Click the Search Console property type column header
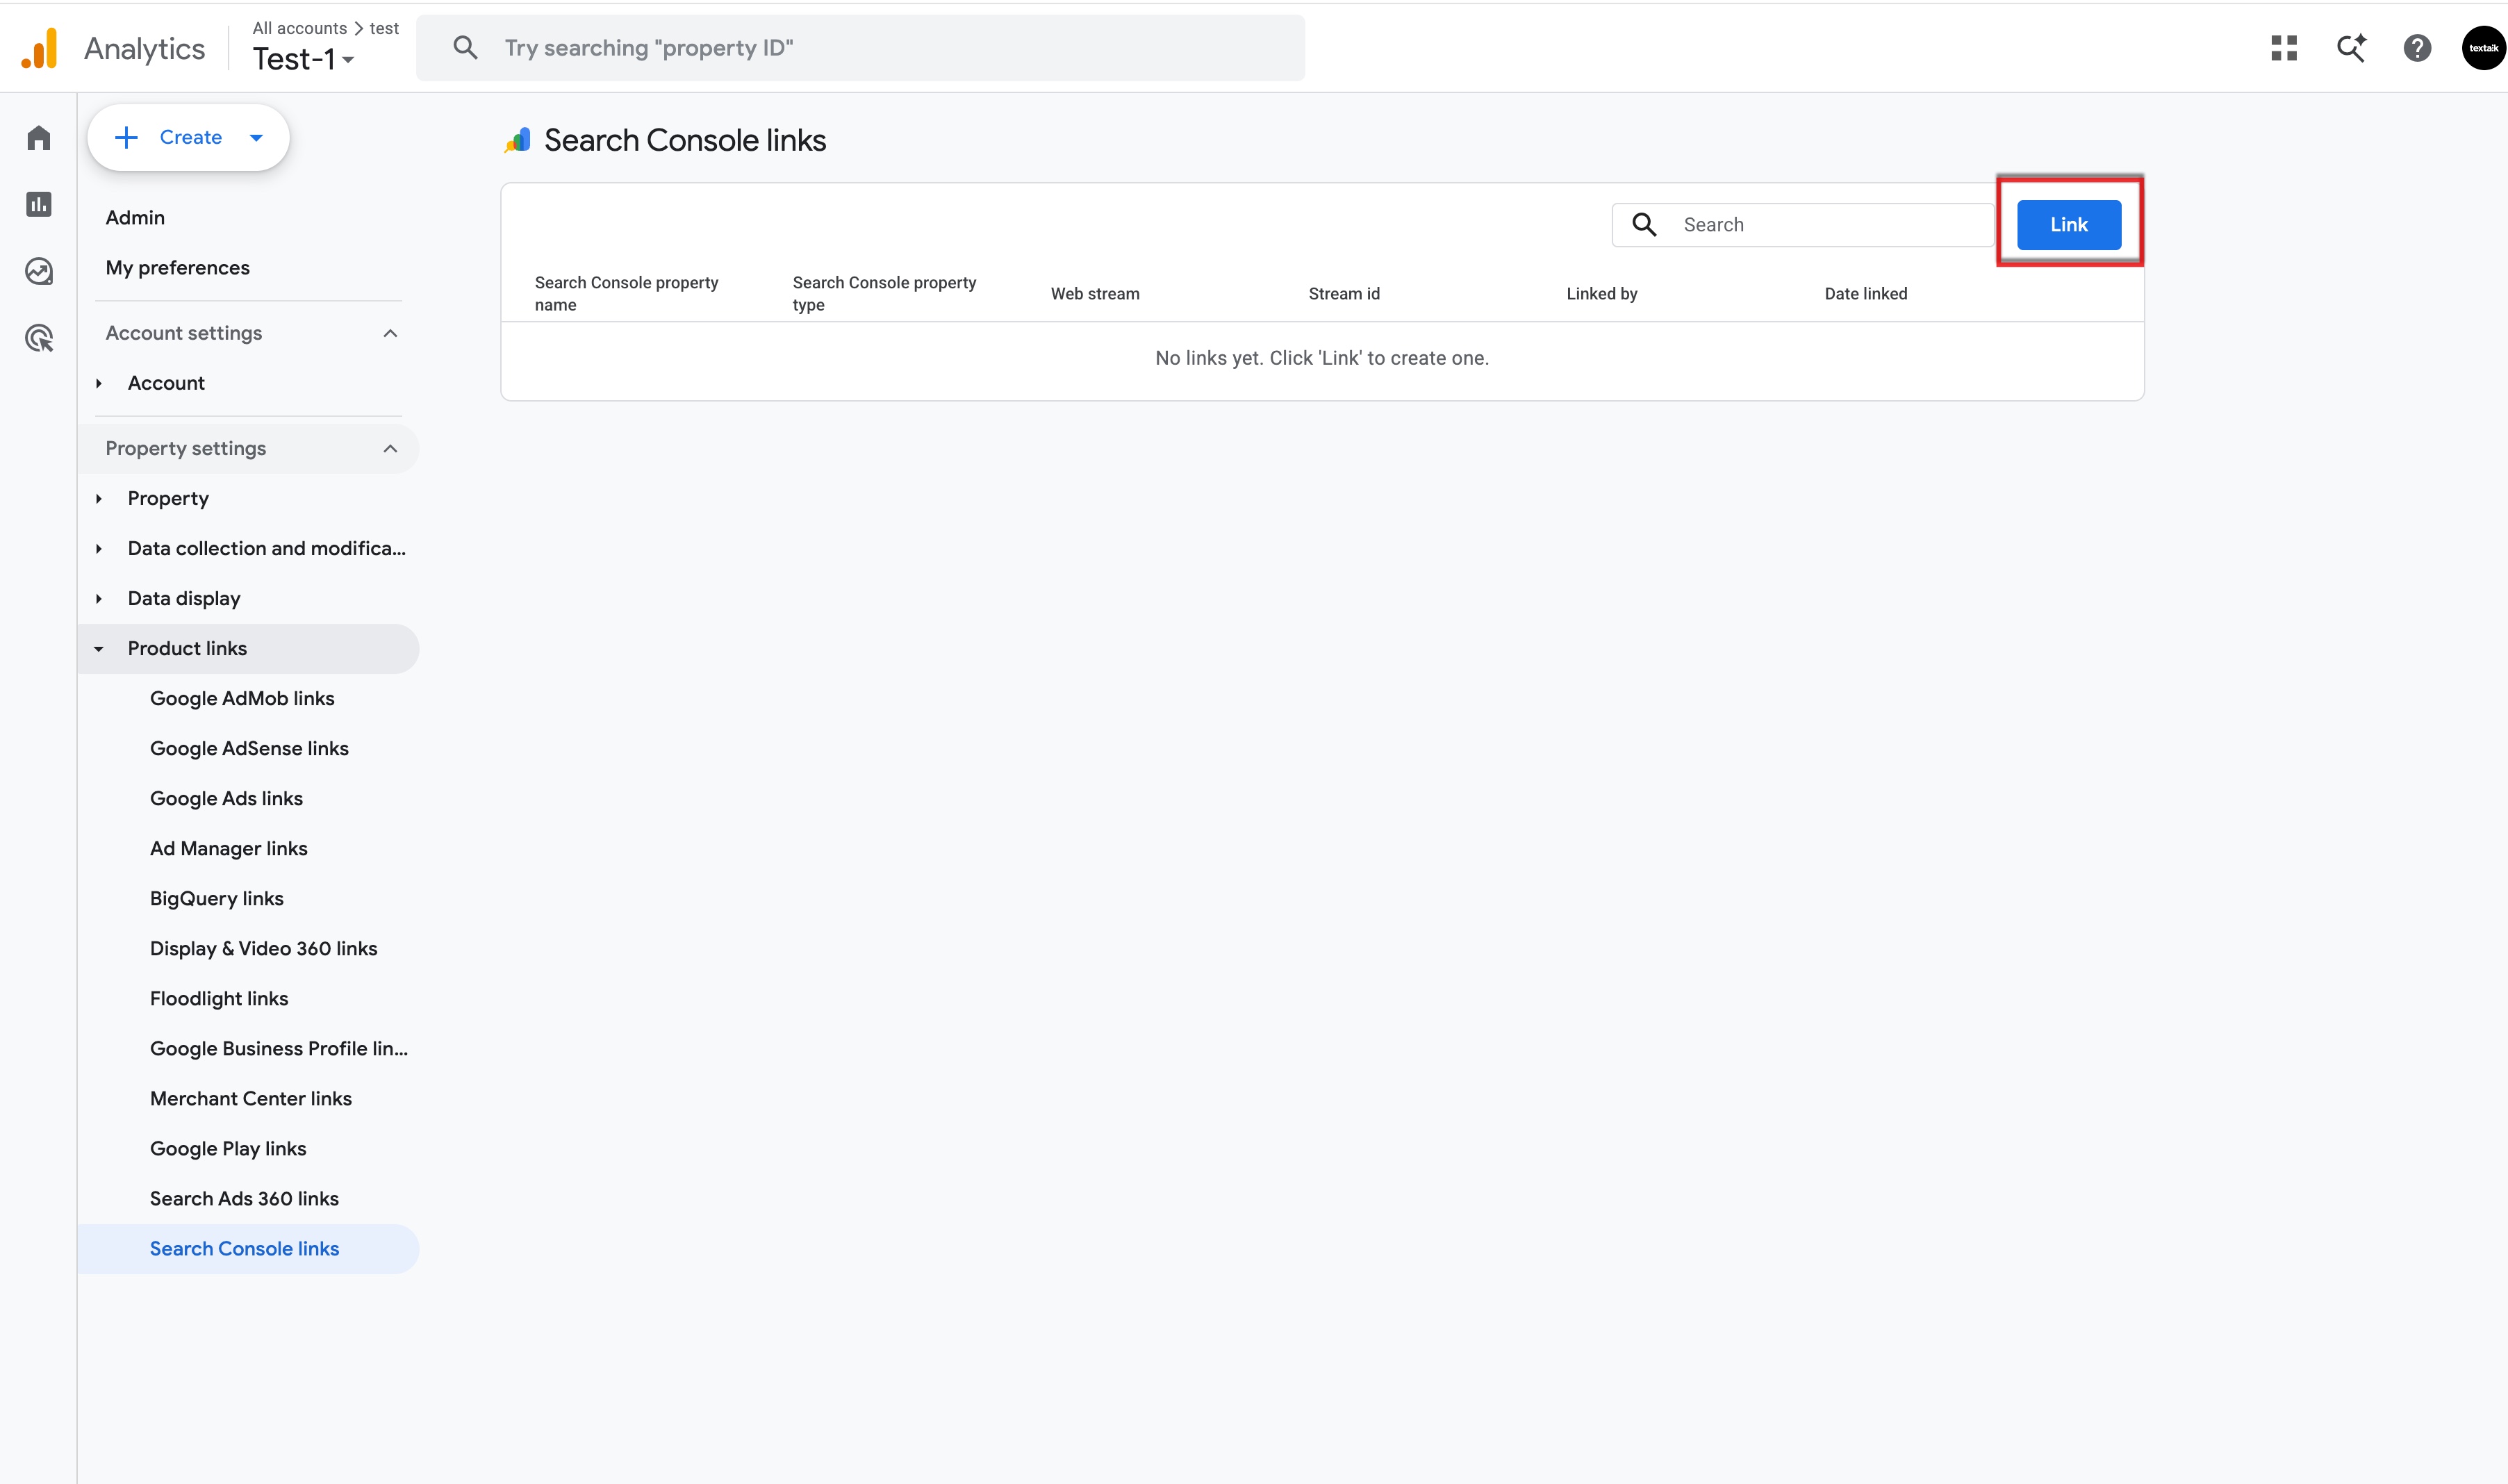Image resolution: width=2508 pixels, height=1484 pixels. (885, 293)
